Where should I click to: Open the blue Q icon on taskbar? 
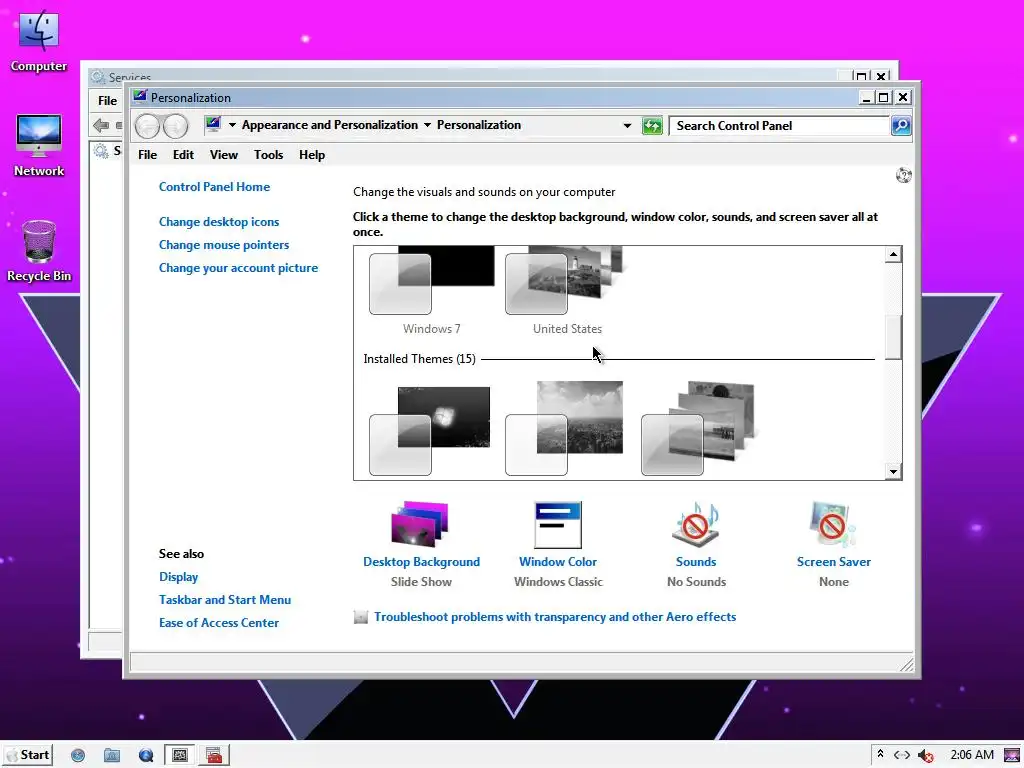coord(146,756)
